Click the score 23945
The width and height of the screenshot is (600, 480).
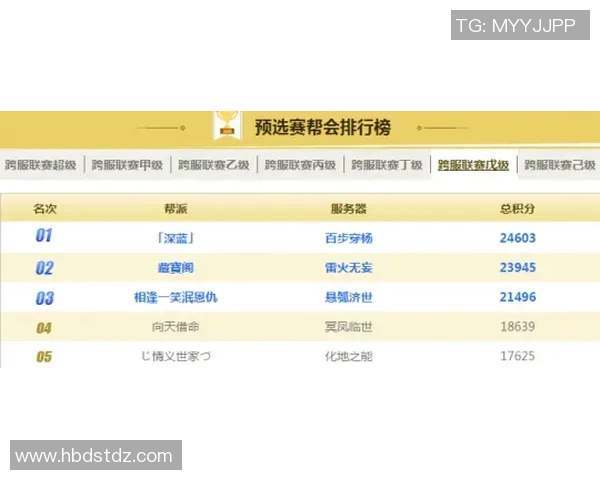click(518, 268)
